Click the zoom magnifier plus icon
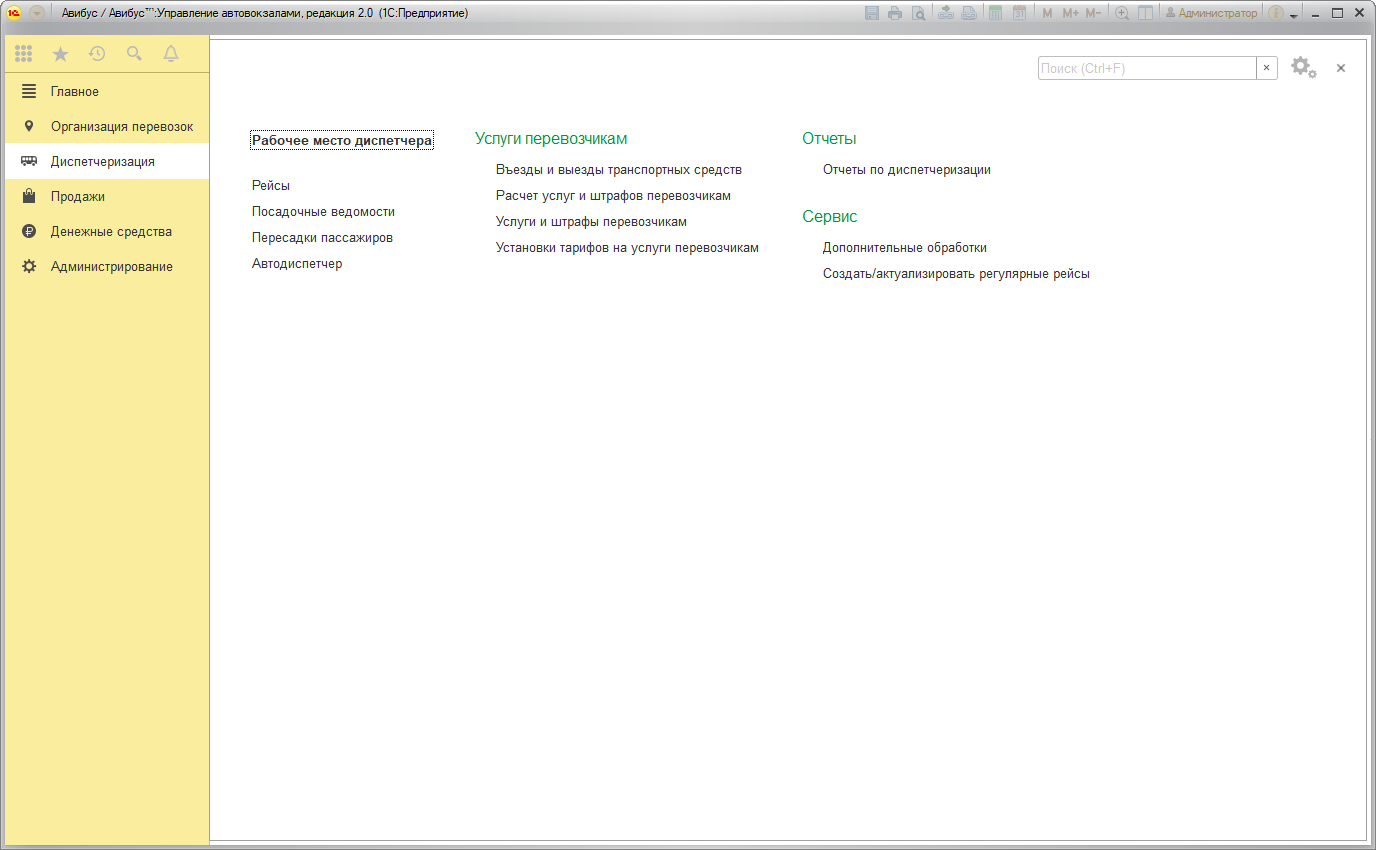Viewport: 1376px width, 850px height. click(1122, 13)
